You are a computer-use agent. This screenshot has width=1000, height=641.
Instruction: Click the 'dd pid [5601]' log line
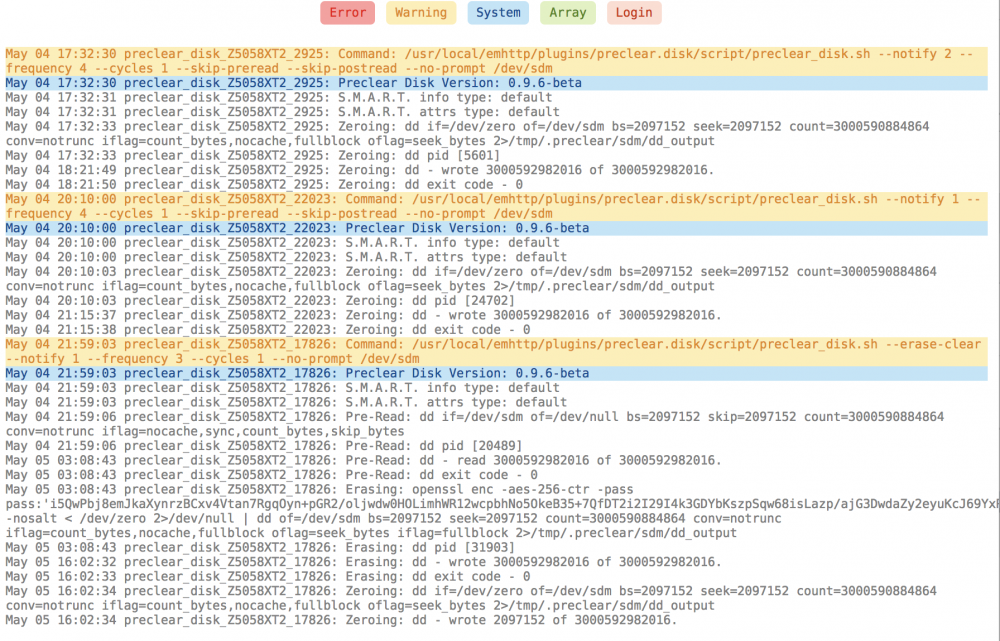pos(253,156)
